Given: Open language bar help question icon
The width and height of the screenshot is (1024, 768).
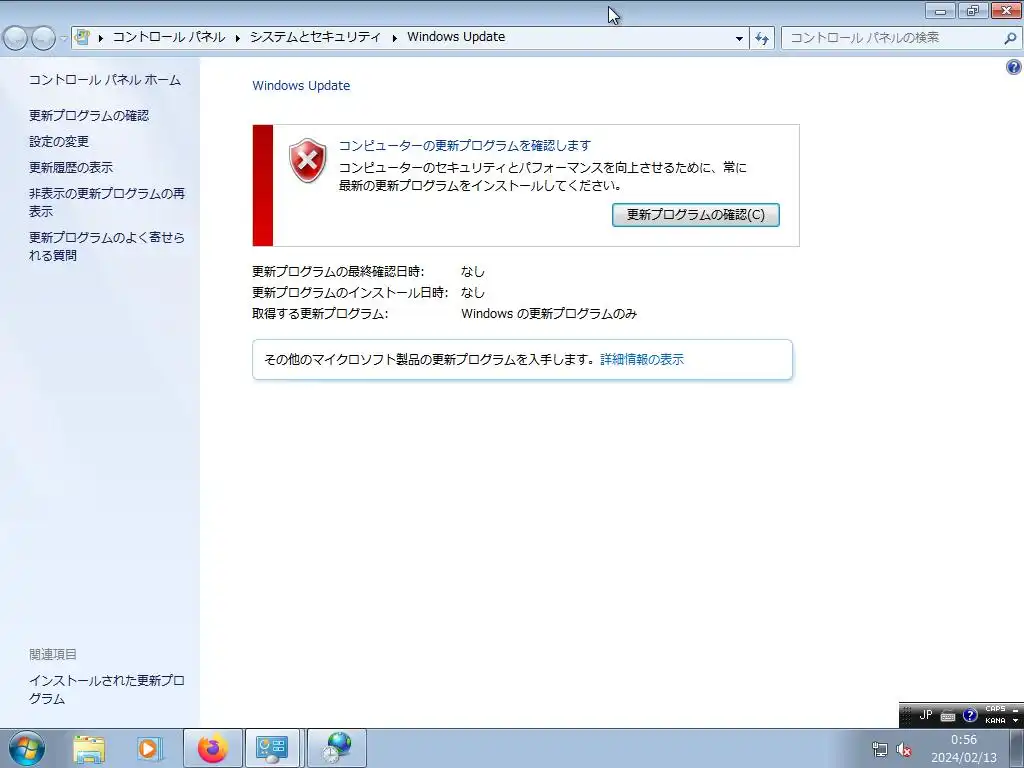Looking at the screenshot, I should click(970, 715).
